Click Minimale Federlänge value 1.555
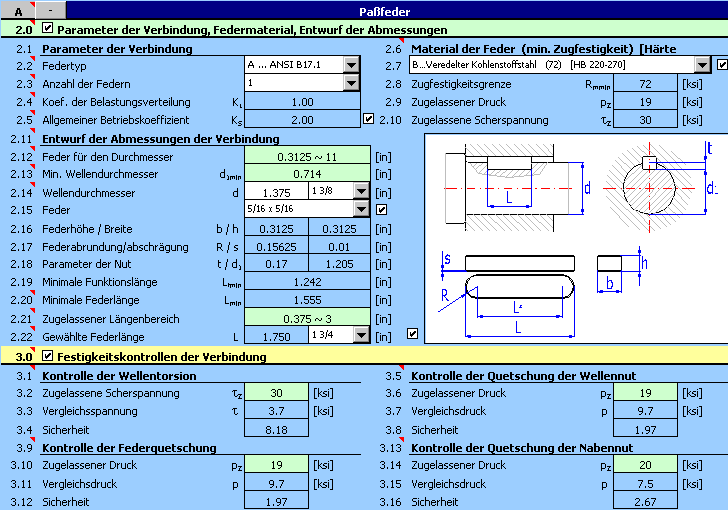The width and height of the screenshot is (728, 510). coord(307,300)
